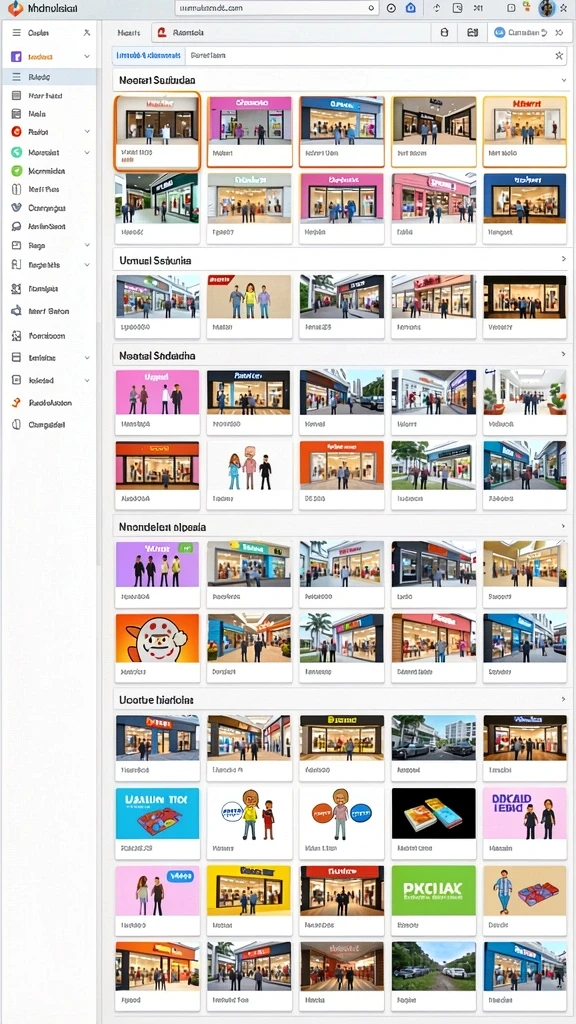576x1024 pixels.
Task: Click the teal circular arrow sidebar icon
Action: [16, 152]
